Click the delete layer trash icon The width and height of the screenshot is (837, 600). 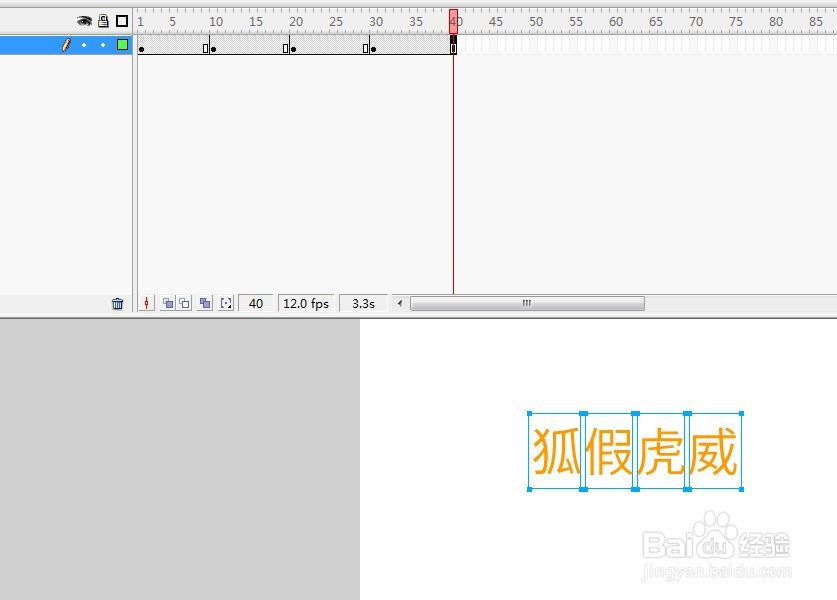(x=118, y=303)
